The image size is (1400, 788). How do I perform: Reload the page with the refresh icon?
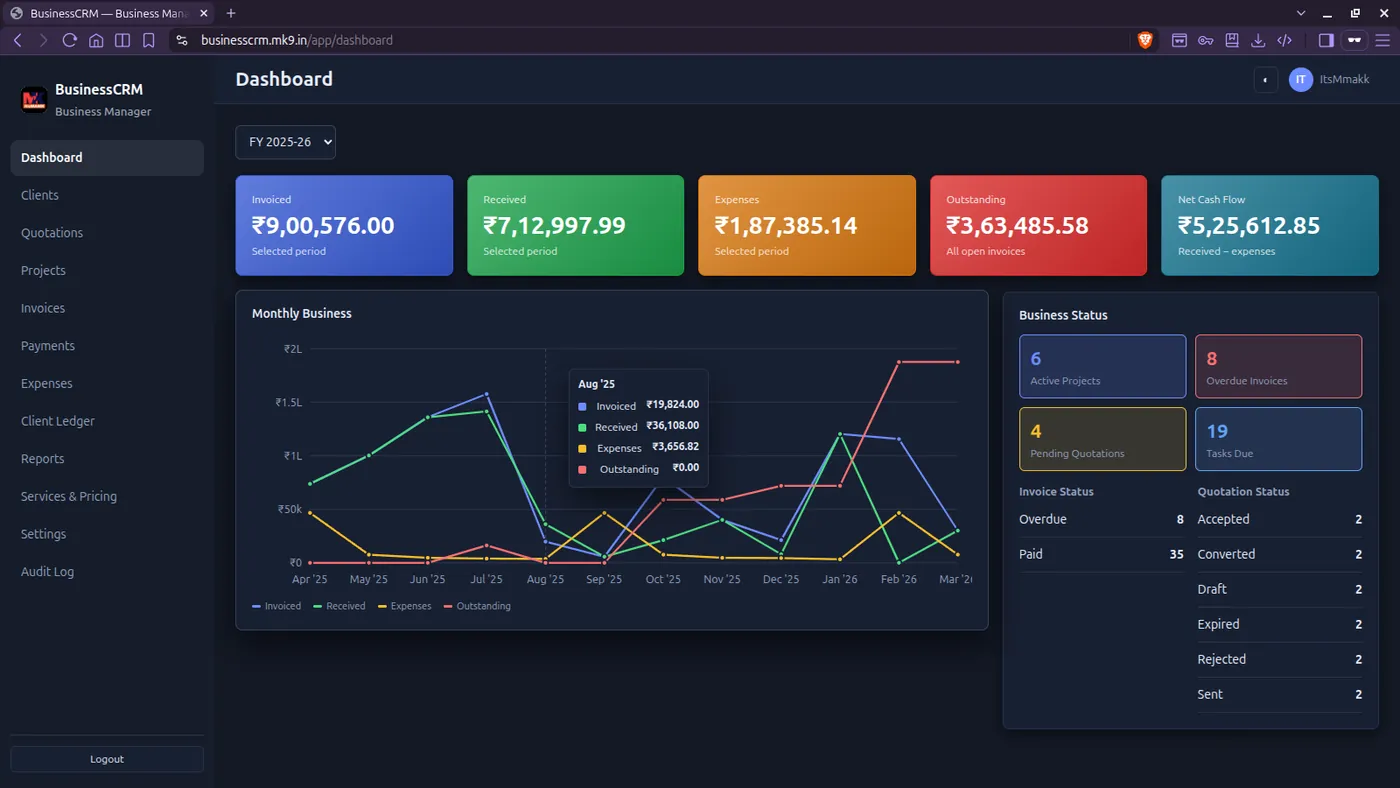click(70, 40)
